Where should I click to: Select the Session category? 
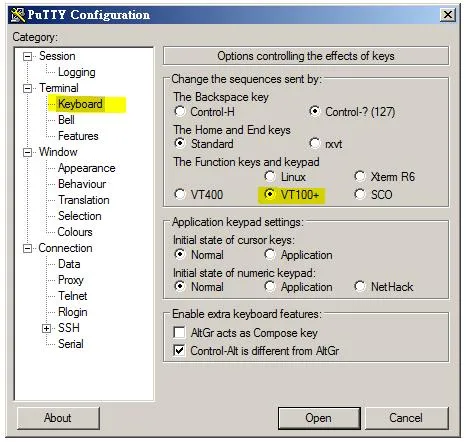(57, 56)
